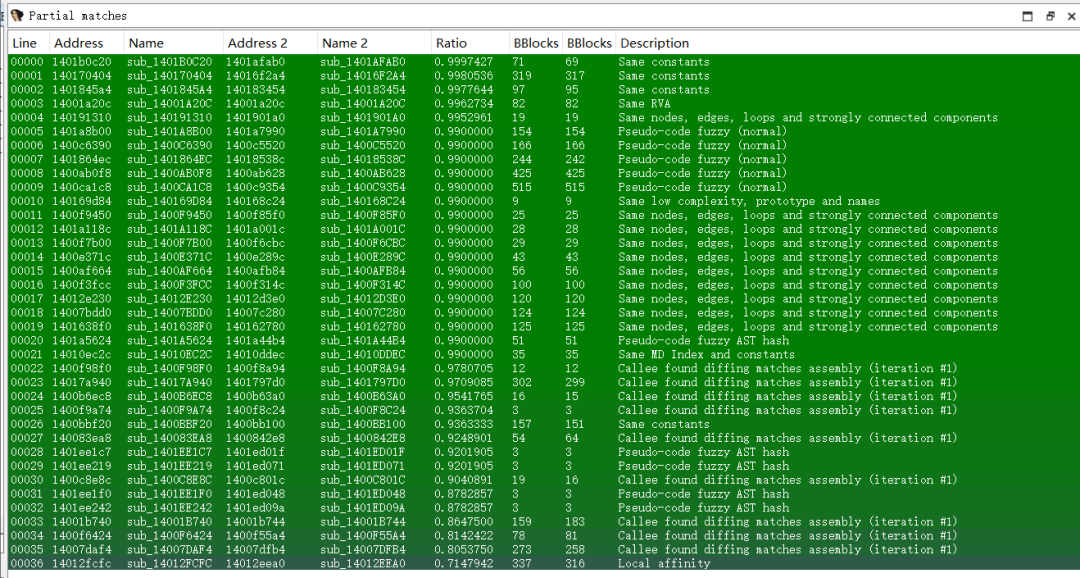The image size is (1080, 578).
Task: Select sub_14012FCFC in last row
Action: coord(169,564)
